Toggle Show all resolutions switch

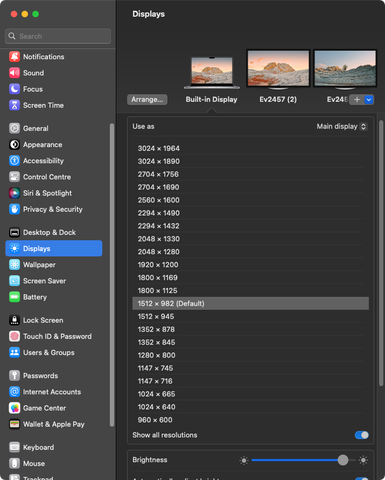pyautogui.click(x=362, y=435)
